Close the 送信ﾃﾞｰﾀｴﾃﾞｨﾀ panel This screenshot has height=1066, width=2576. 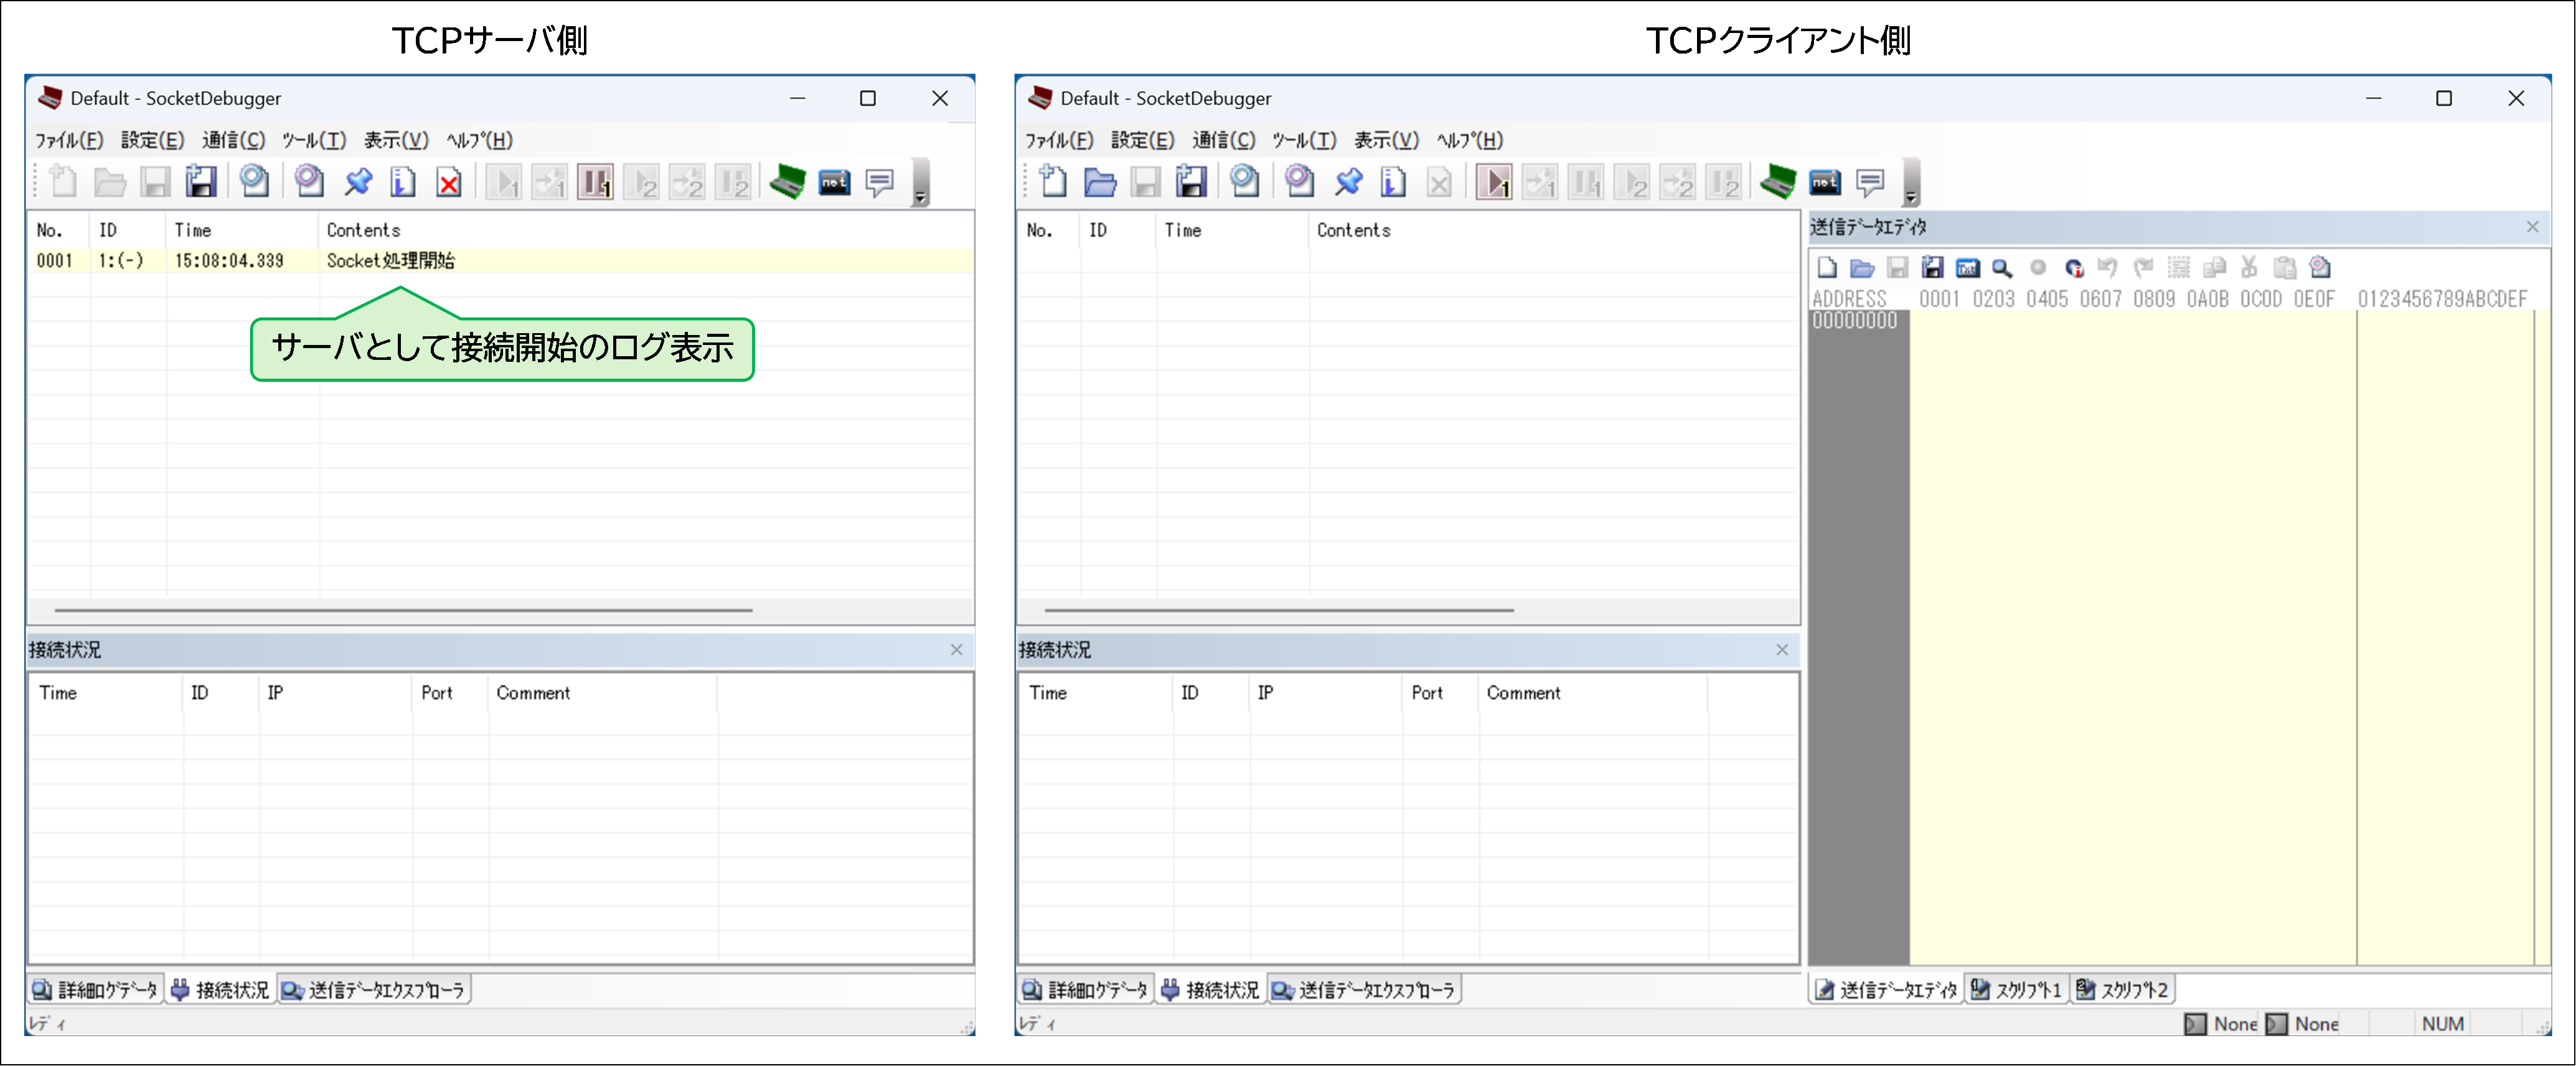pos(2532,227)
